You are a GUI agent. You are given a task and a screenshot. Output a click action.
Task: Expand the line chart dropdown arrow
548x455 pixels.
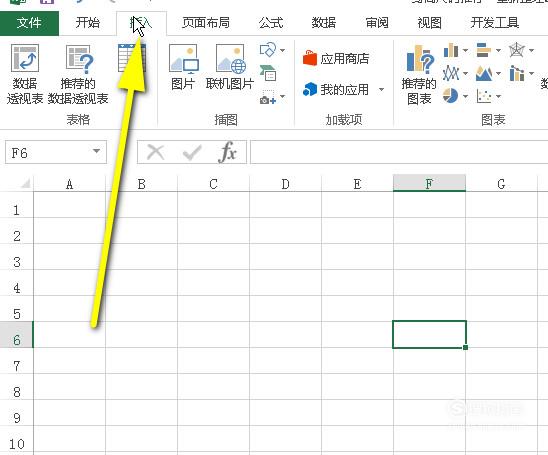pyautogui.click(x=466, y=73)
